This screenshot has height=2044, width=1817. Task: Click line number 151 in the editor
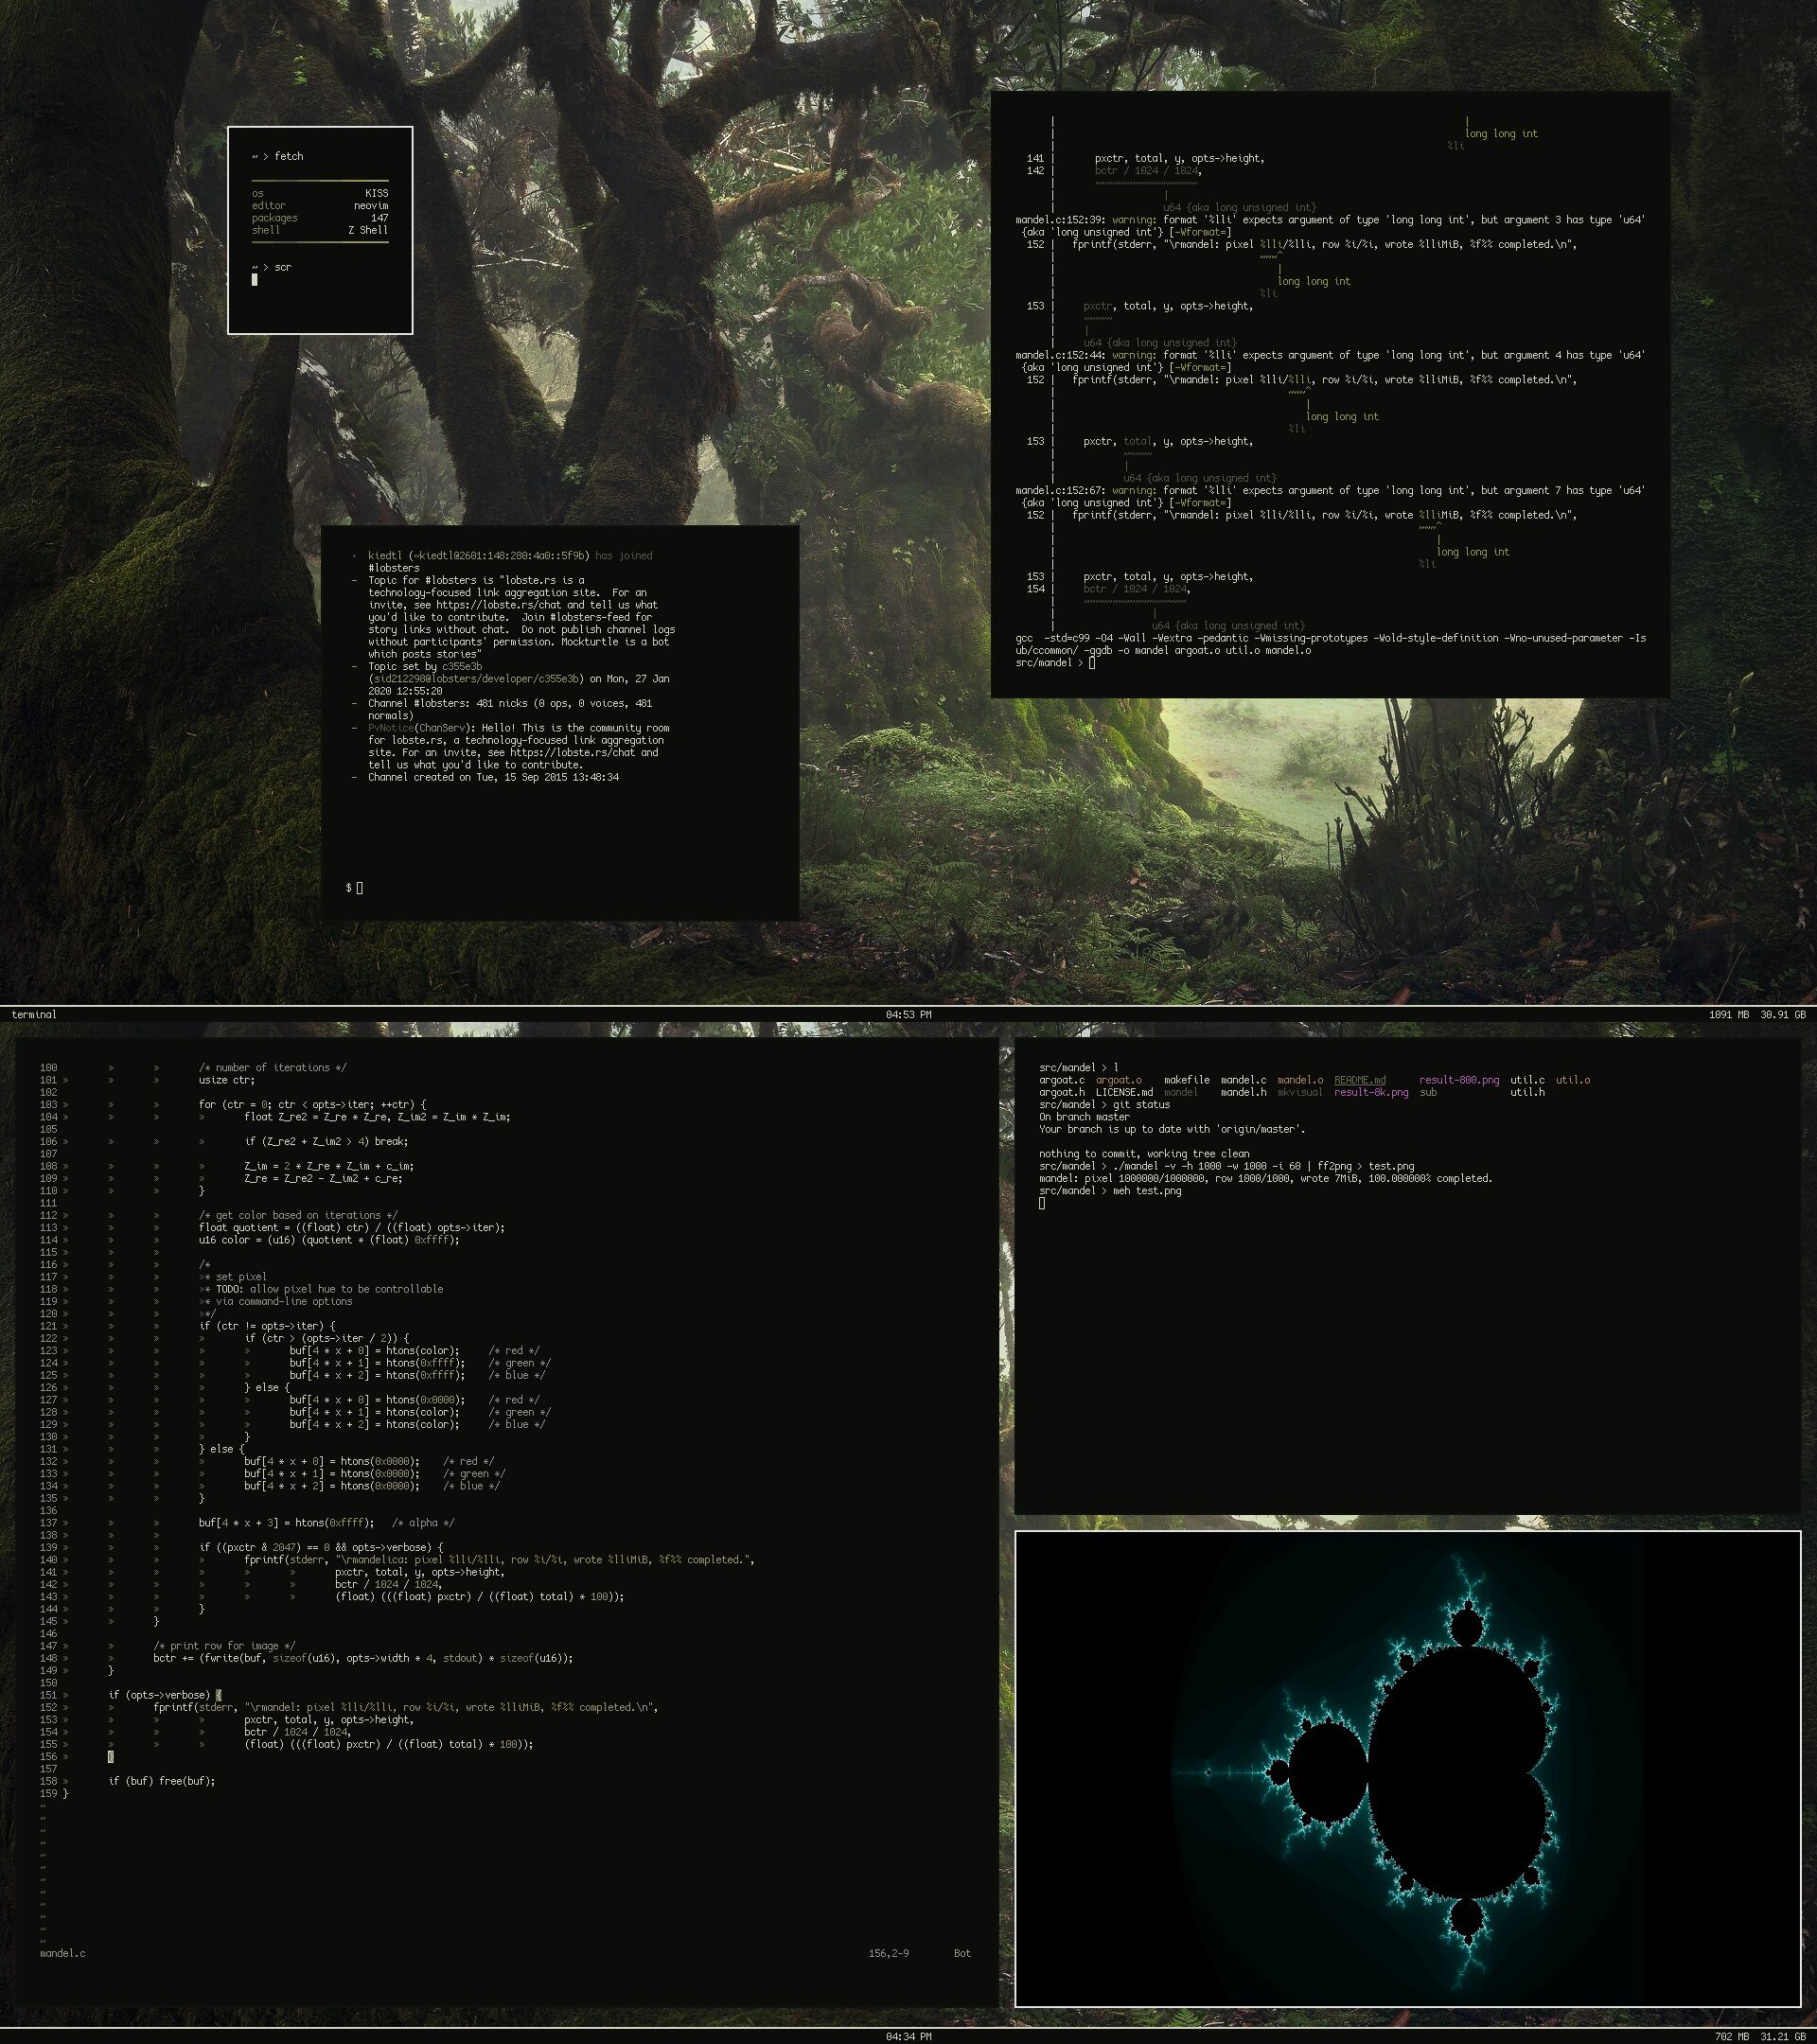(x=48, y=1695)
